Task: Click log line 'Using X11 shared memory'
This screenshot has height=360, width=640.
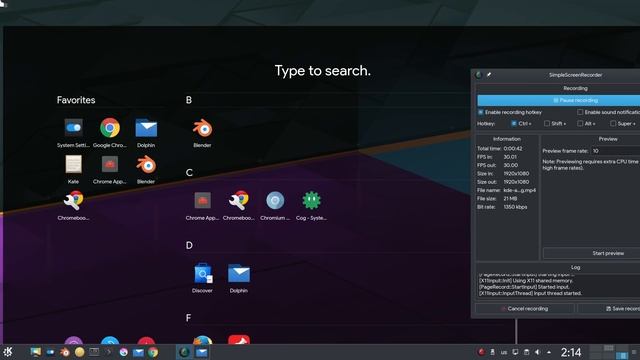Action: point(526,281)
